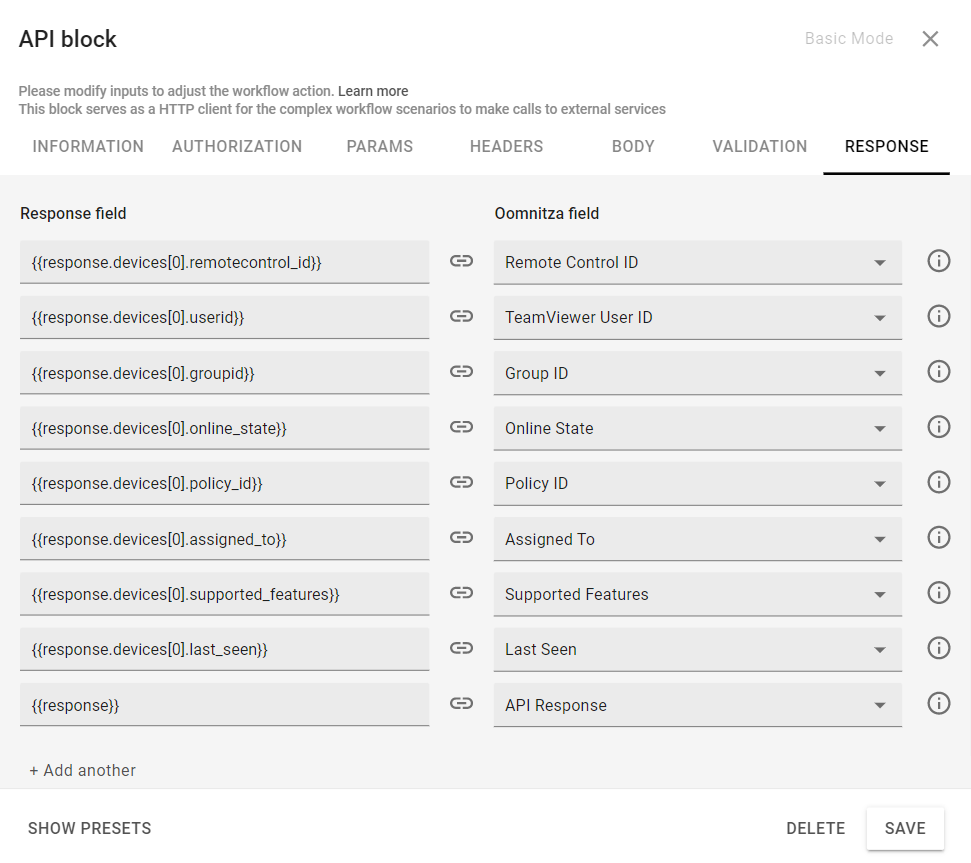Follow the Learn more link
The image size is (971, 863).
coord(373,91)
